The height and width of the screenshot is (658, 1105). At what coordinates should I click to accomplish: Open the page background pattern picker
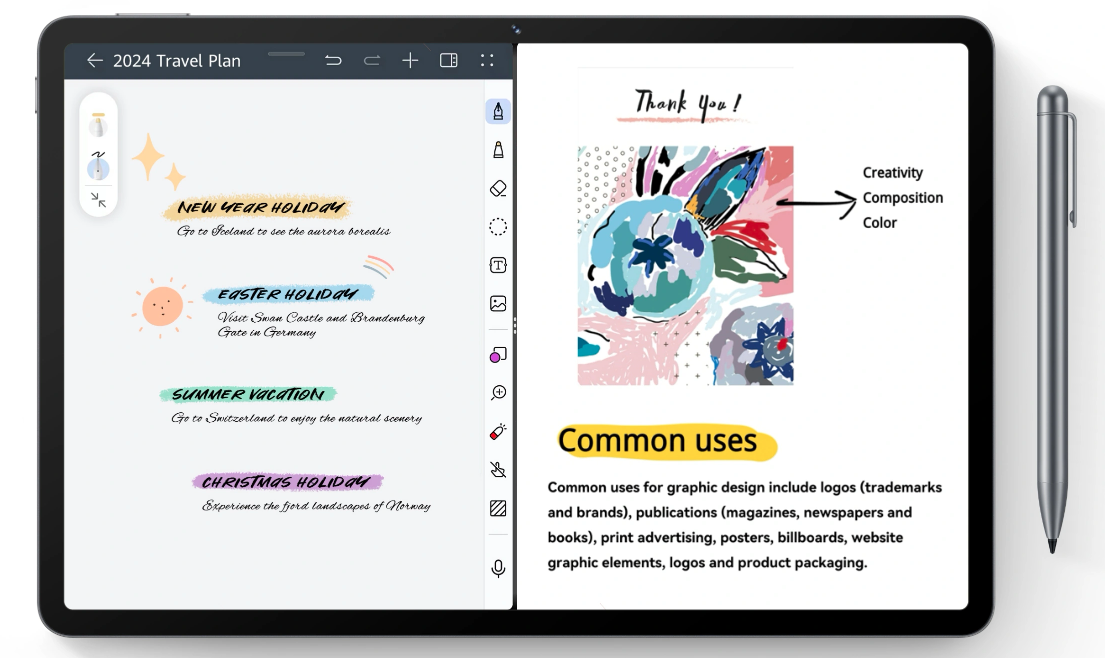498,508
